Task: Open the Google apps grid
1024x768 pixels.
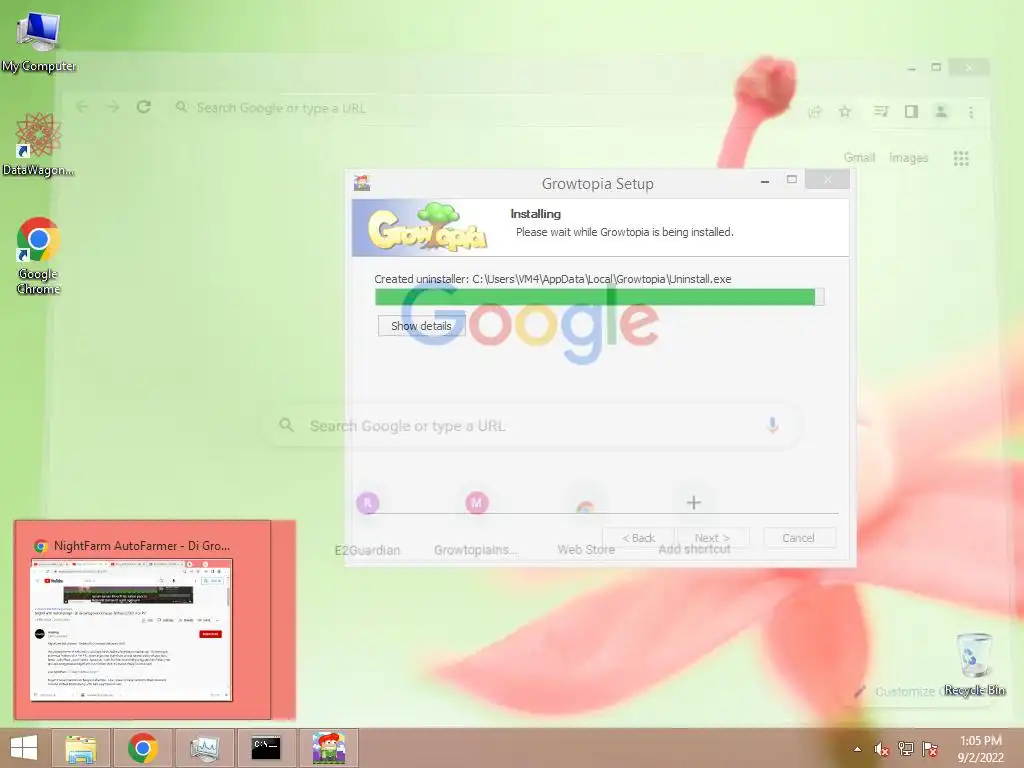Action: (961, 158)
